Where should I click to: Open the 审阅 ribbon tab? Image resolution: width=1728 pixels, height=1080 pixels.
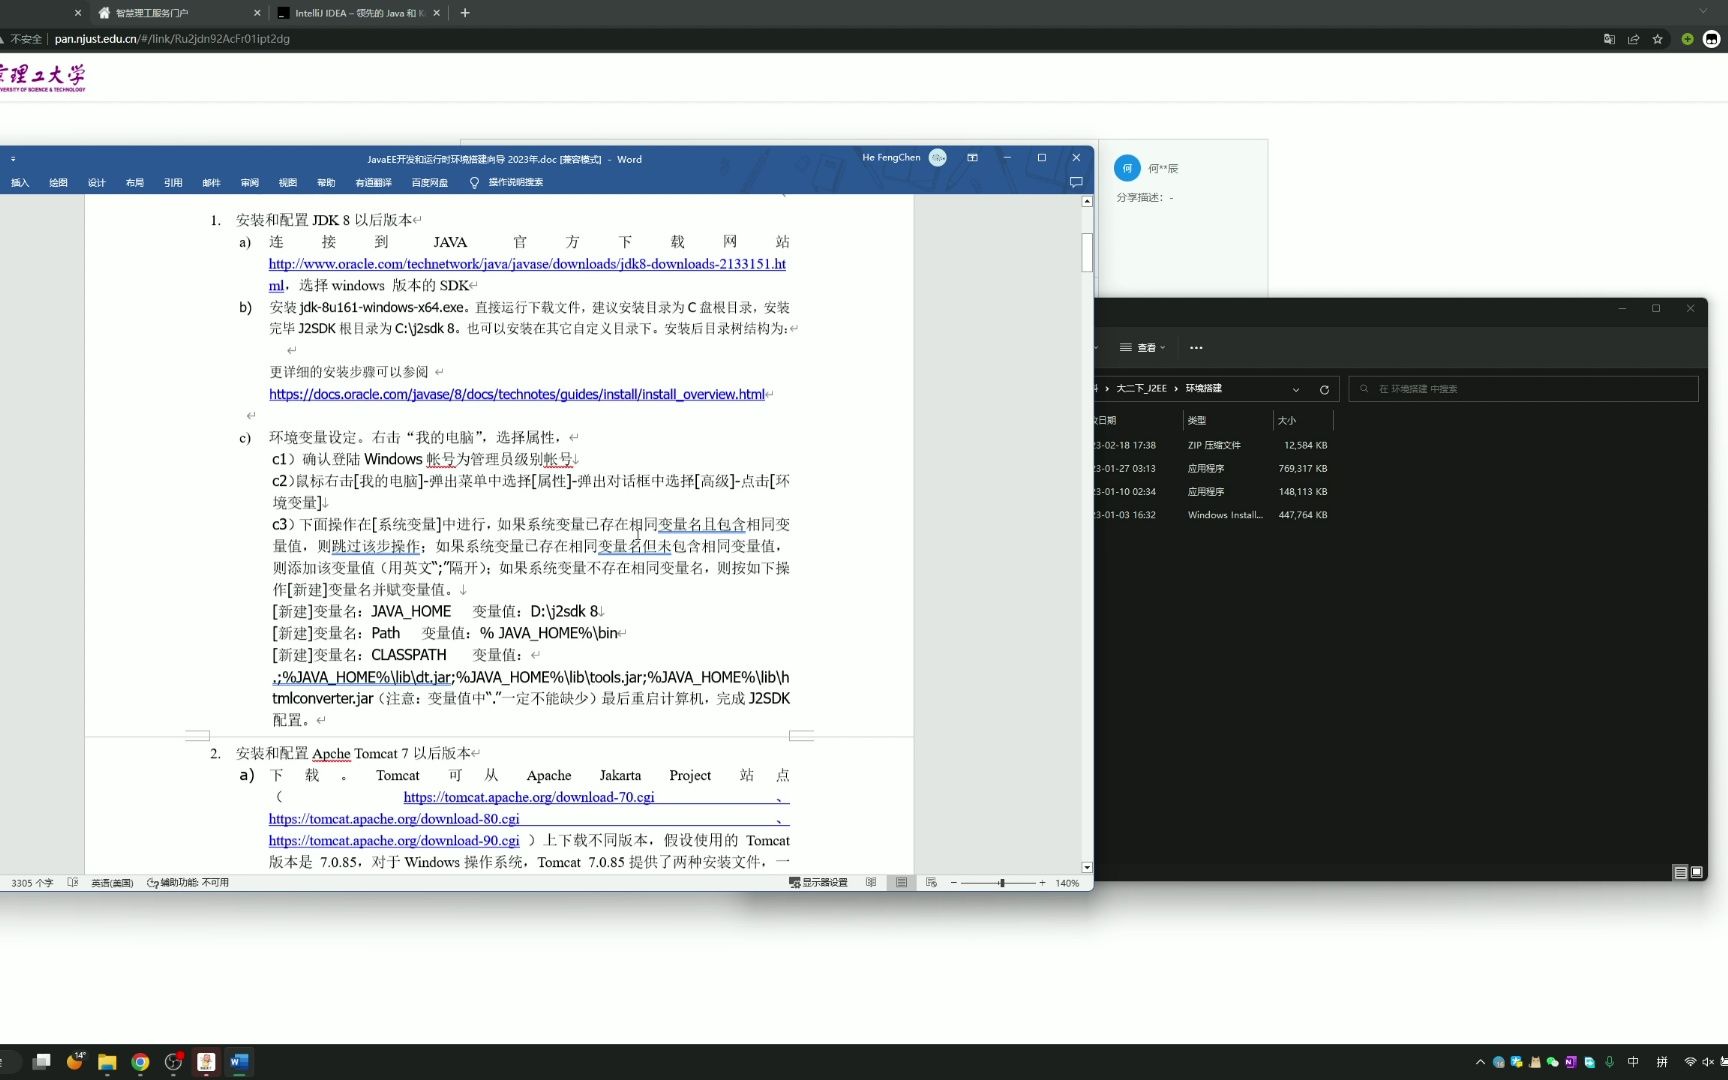(x=250, y=183)
